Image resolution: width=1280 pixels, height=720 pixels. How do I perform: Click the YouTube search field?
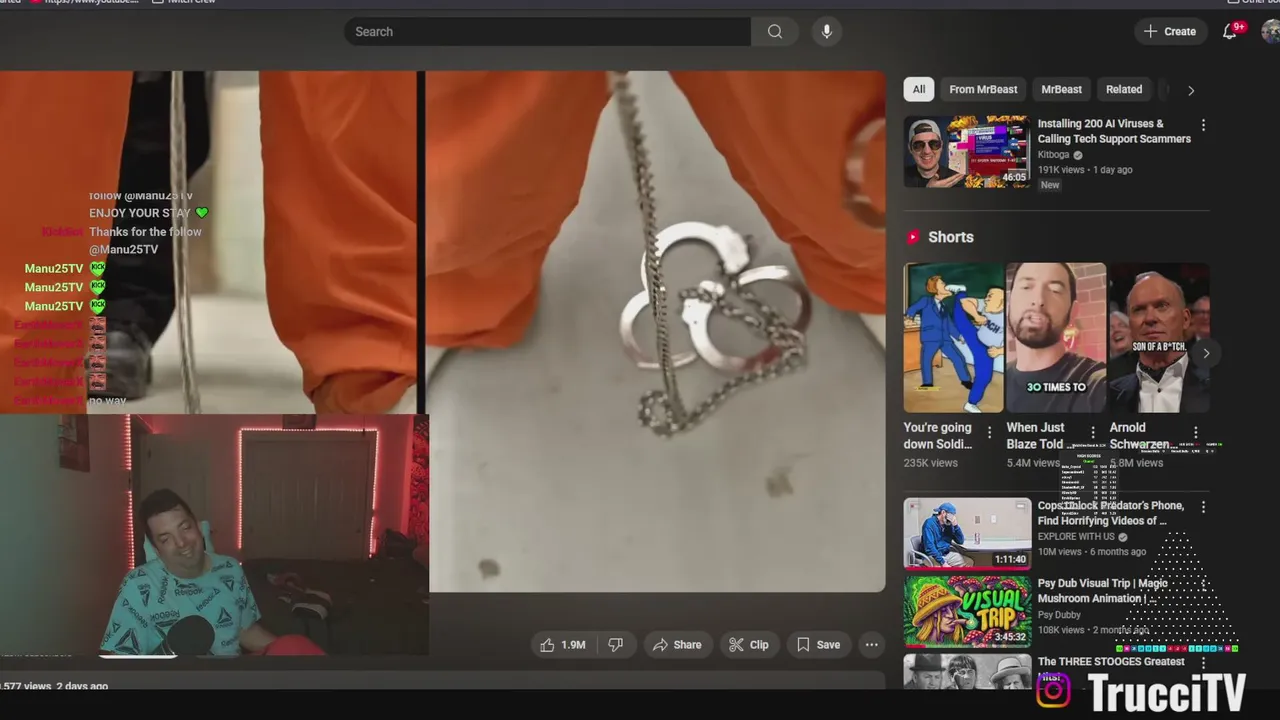point(547,31)
